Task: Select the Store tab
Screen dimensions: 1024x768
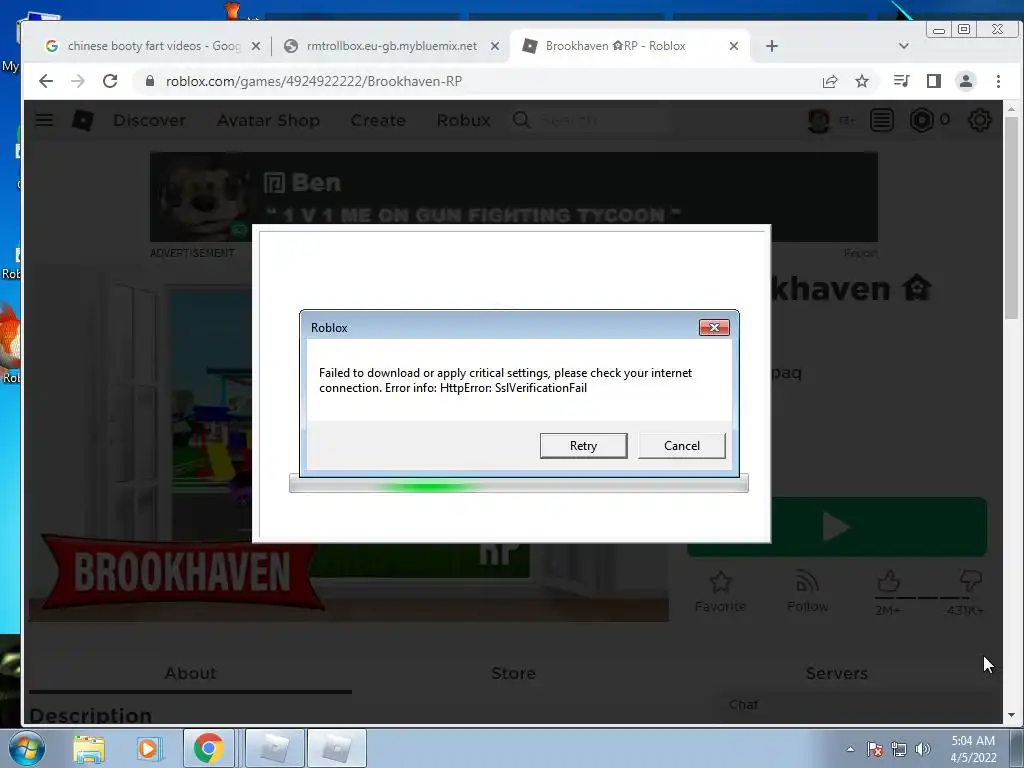Action: 513,673
